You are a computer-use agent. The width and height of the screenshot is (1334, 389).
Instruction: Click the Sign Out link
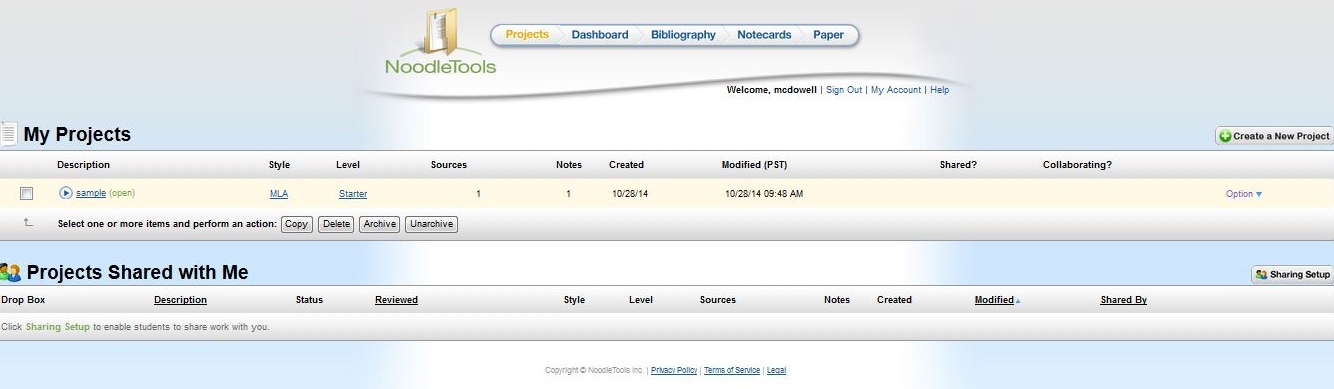pyautogui.click(x=844, y=90)
